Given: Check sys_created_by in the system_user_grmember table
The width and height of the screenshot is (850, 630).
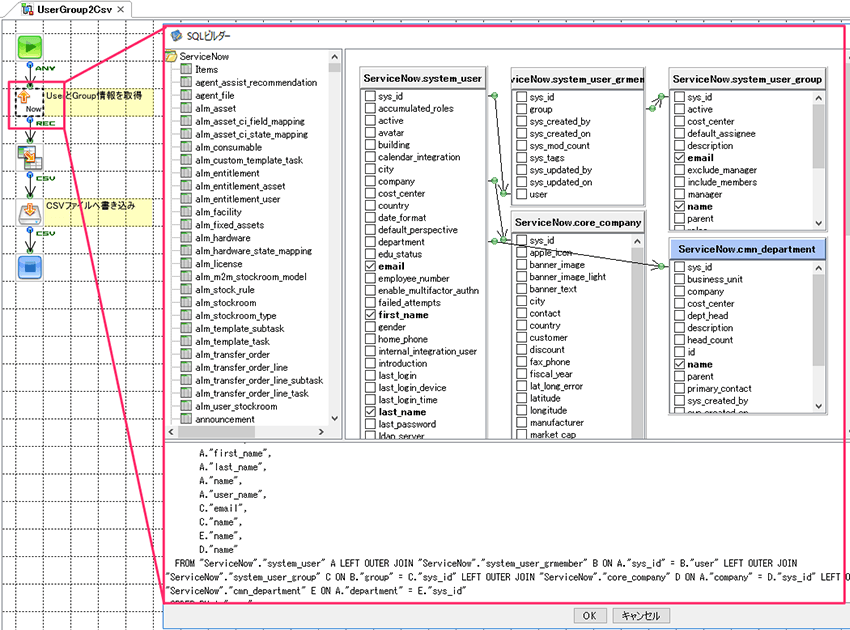Looking at the screenshot, I should 521,121.
